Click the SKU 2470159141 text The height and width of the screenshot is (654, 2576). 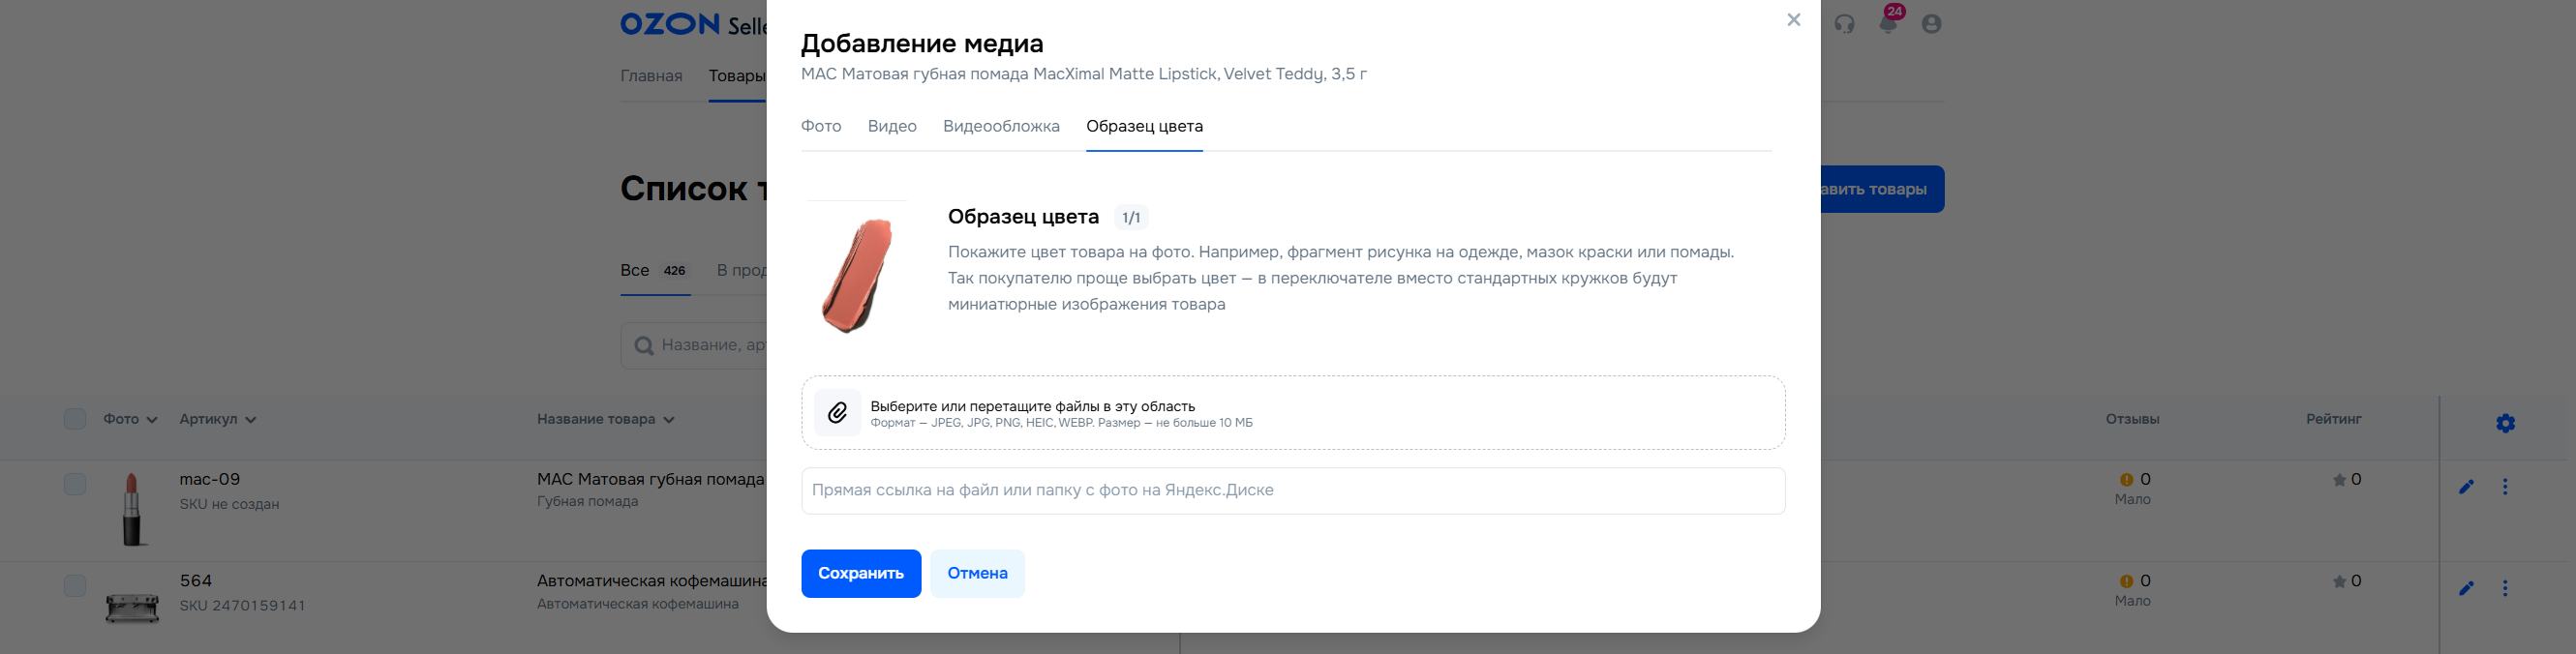pyautogui.click(x=243, y=606)
